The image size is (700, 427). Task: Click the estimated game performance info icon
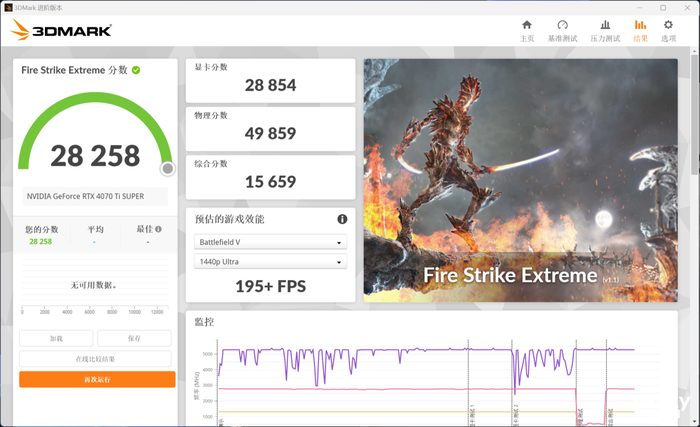[x=342, y=219]
